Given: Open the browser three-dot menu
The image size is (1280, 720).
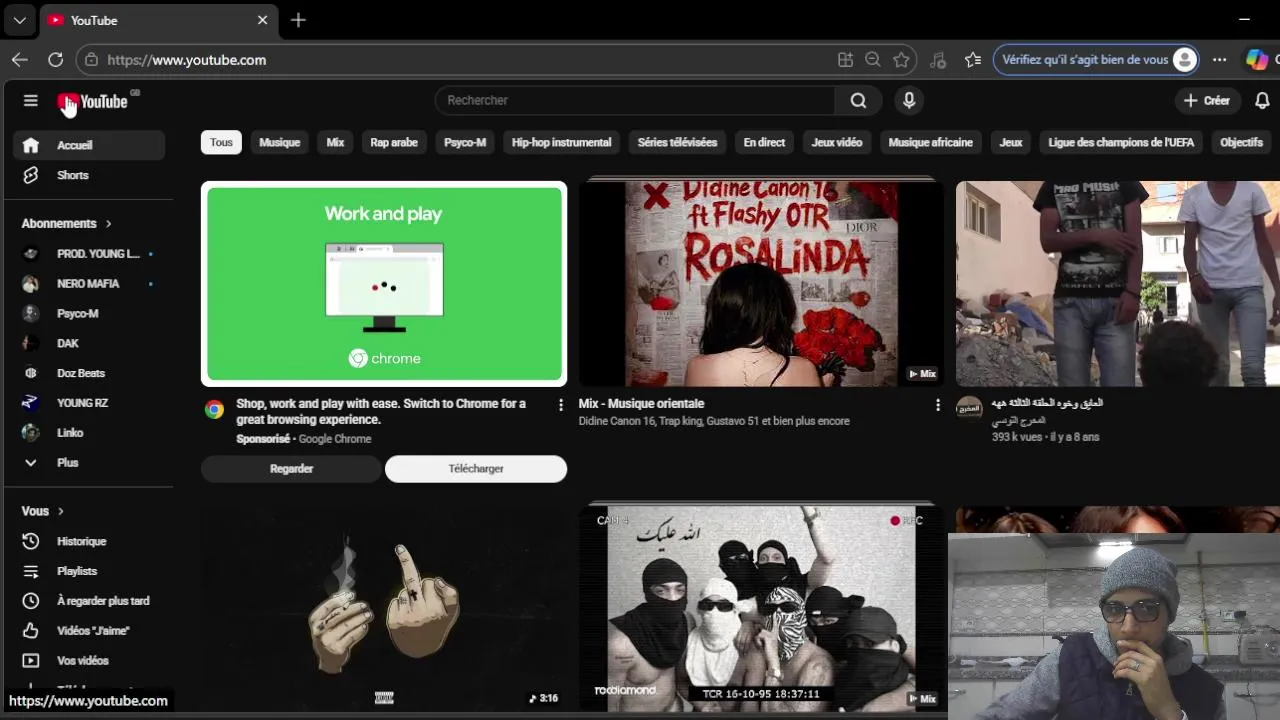Looking at the screenshot, I should [x=1219, y=60].
